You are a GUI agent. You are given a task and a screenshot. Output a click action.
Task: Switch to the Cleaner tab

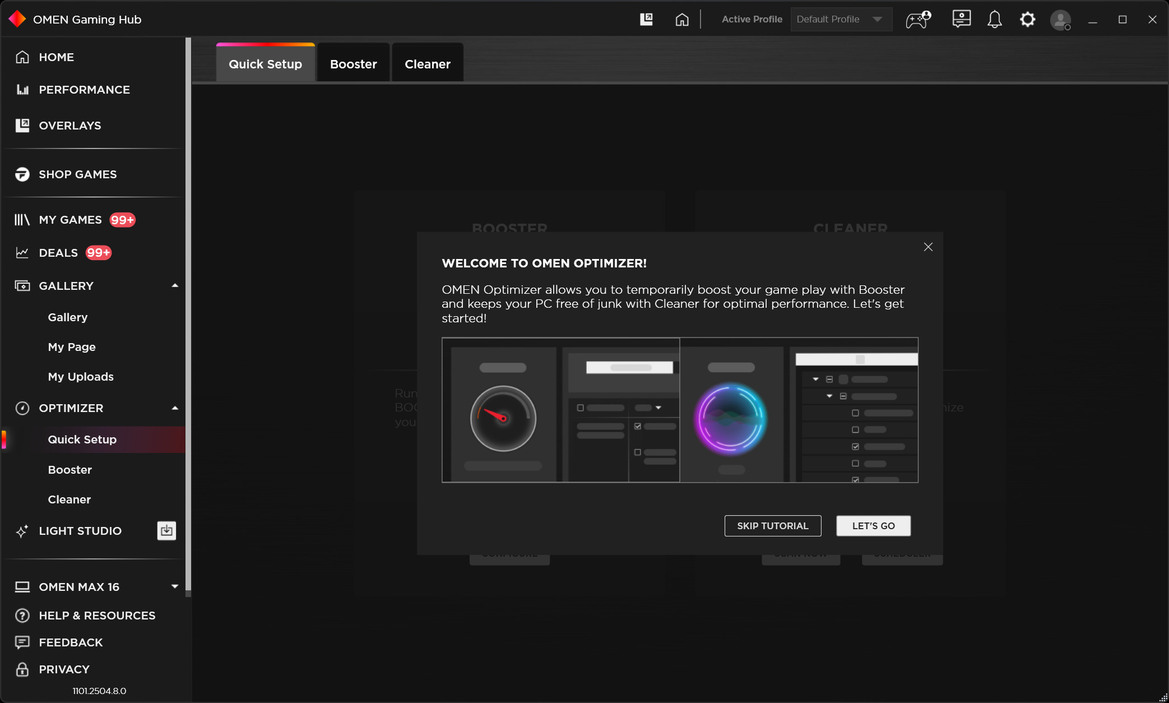tap(427, 63)
